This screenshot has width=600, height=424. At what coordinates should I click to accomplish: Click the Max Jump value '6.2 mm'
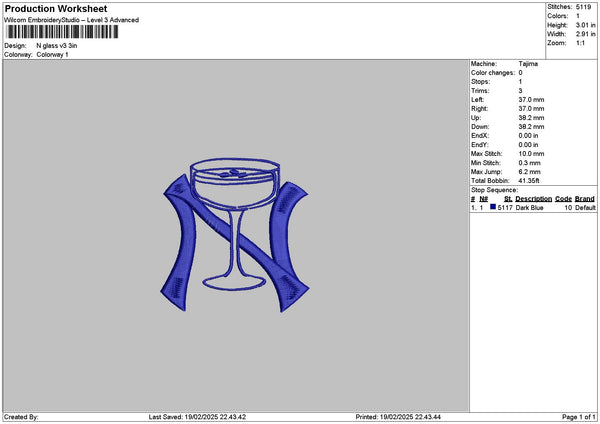coord(530,172)
